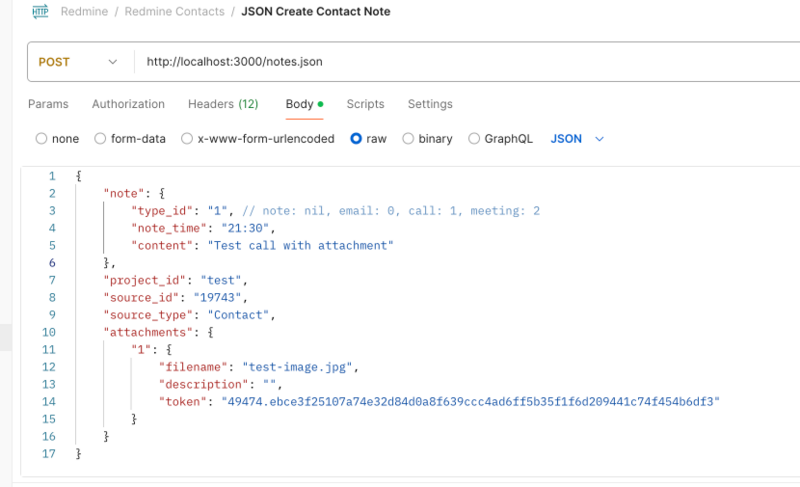Image resolution: width=800 pixels, height=487 pixels.
Task: Go to the Settings tab
Action: point(429,104)
